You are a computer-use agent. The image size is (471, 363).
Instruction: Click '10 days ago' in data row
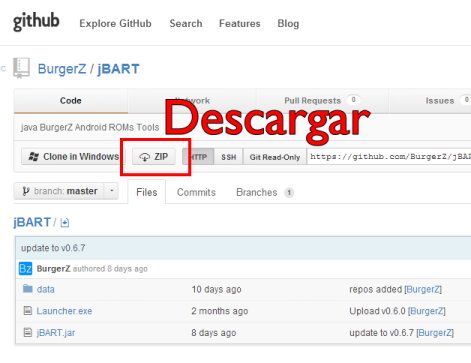tap(216, 289)
